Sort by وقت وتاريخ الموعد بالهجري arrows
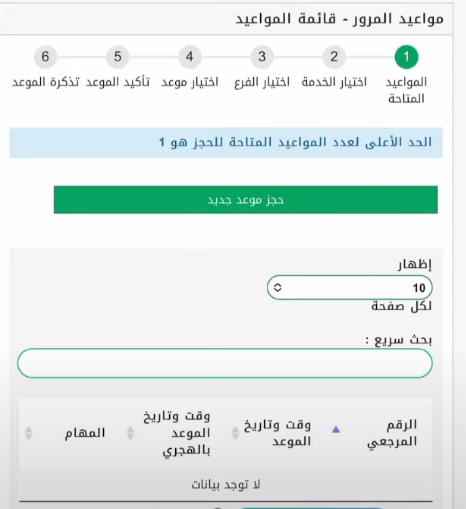466x509 pixels. tap(130, 433)
